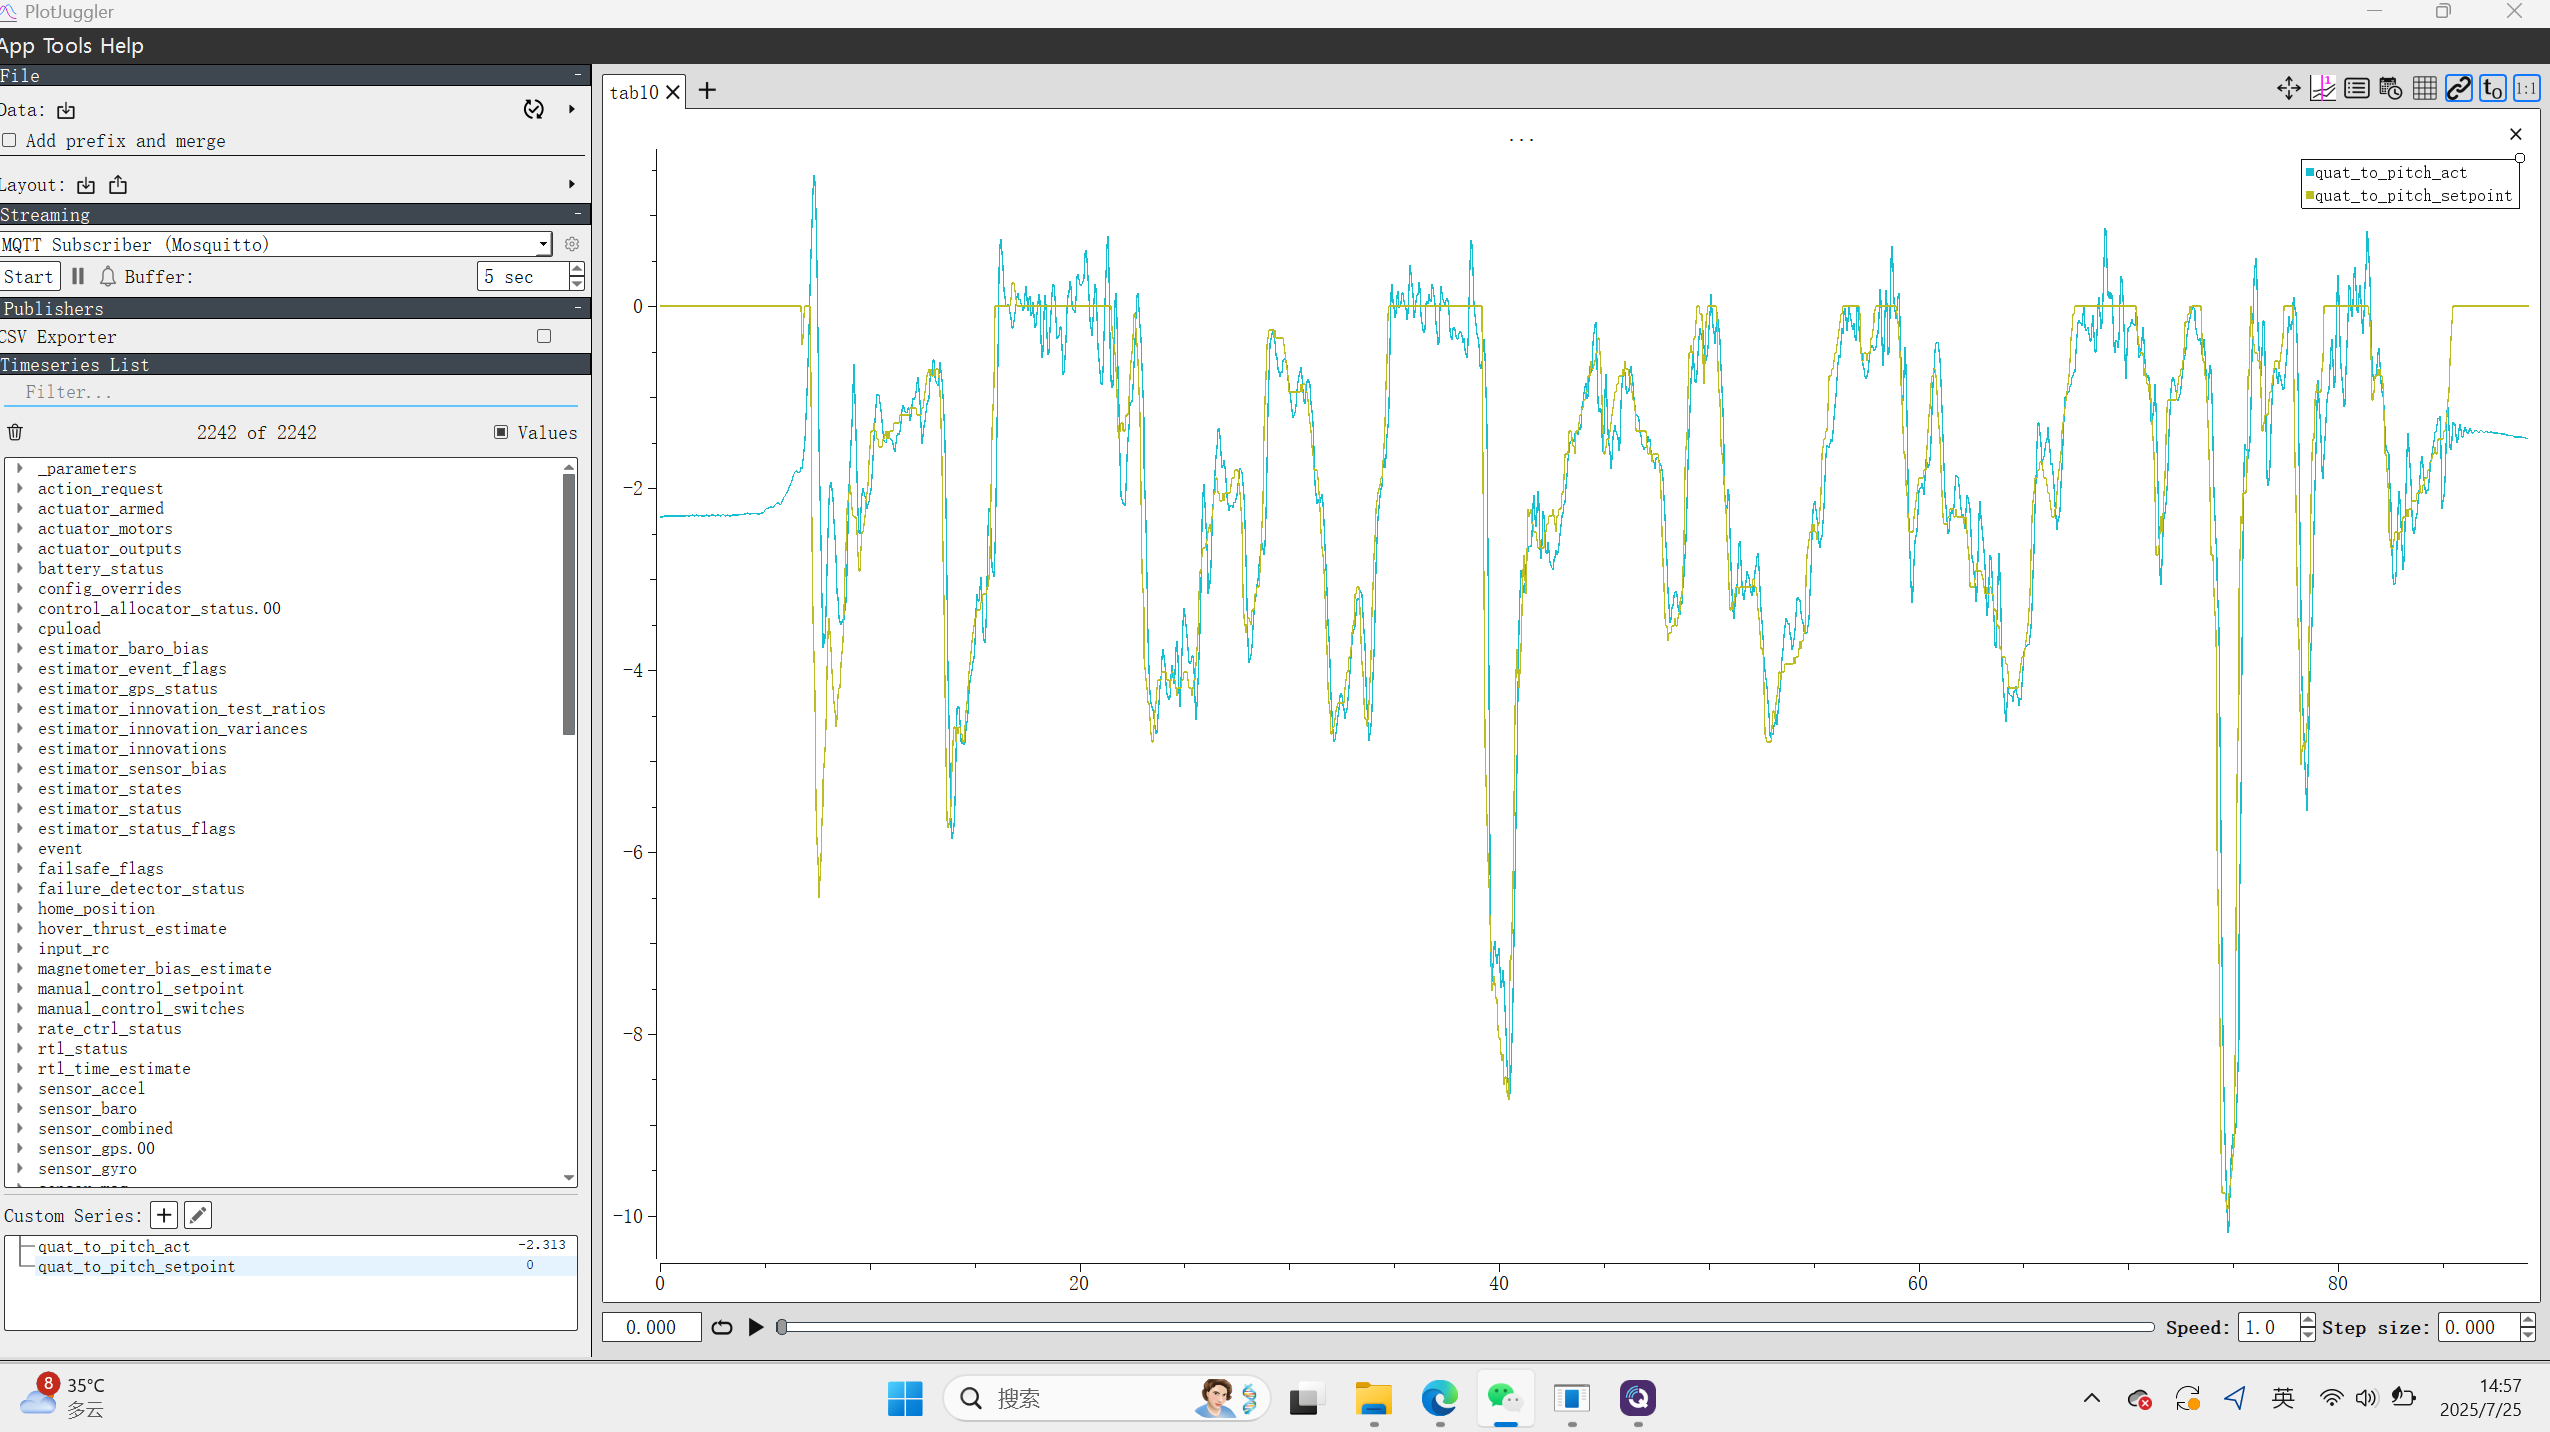Enable the CSV Exporter checkbox
The image size is (2550, 1432).
[544, 336]
